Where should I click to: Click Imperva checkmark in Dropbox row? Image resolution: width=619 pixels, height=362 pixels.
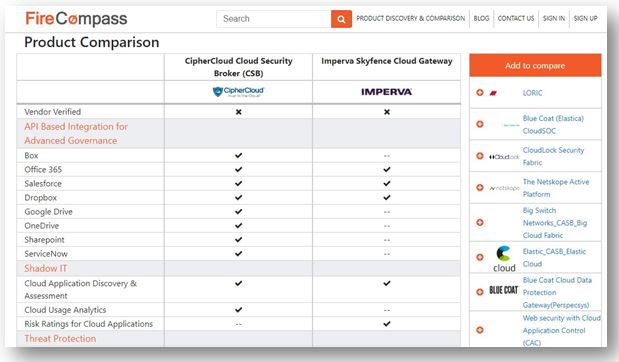tap(387, 197)
